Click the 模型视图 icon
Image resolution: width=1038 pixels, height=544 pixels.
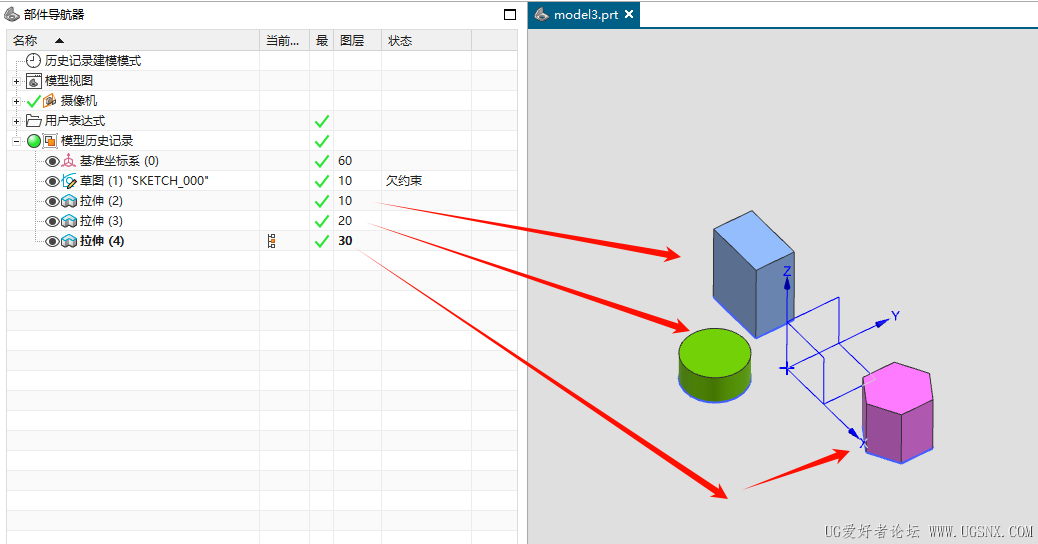pos(34,81)
